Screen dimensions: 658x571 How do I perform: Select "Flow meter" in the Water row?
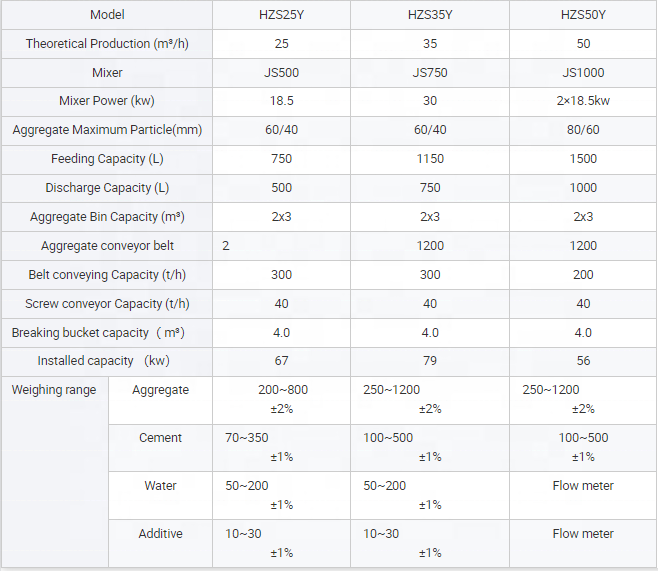click(x=583, y=486)
